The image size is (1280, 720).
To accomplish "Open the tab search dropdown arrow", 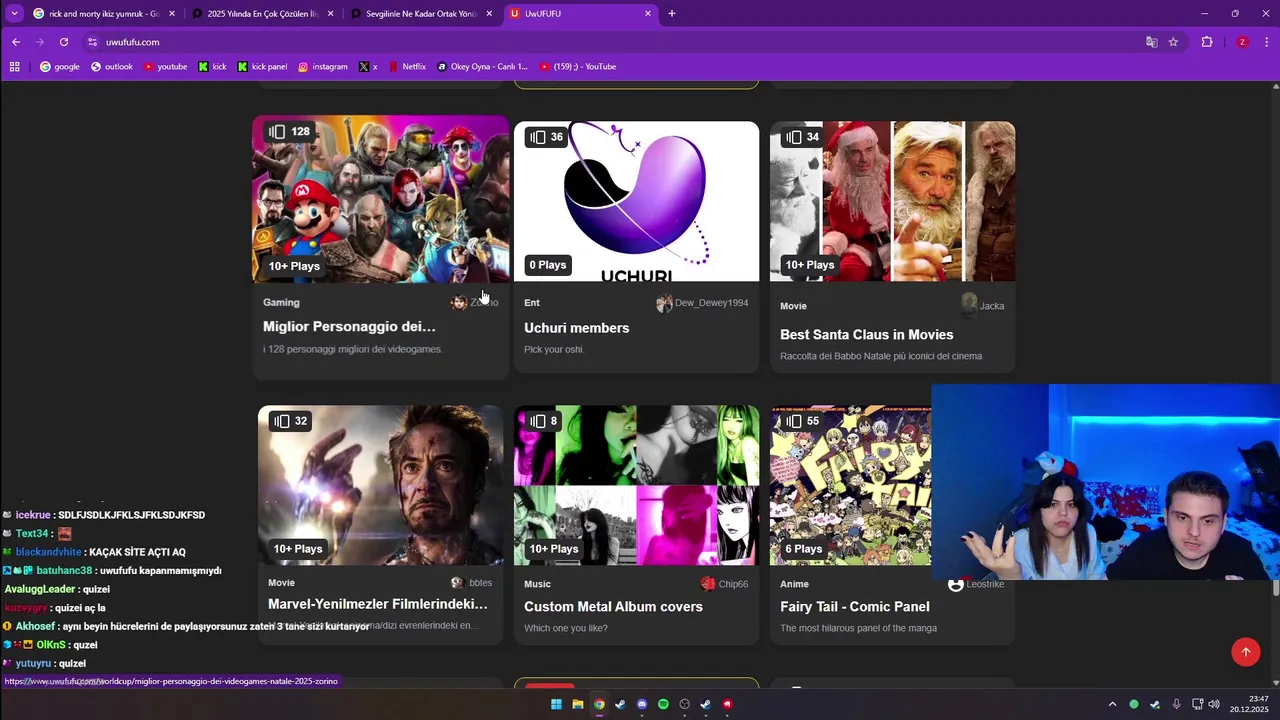I will pos(14,14).
